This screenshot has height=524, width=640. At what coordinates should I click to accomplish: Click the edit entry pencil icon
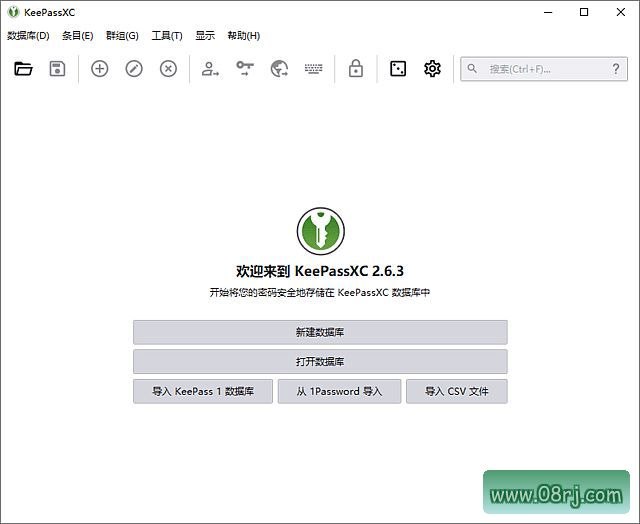[x=134, y=69]
